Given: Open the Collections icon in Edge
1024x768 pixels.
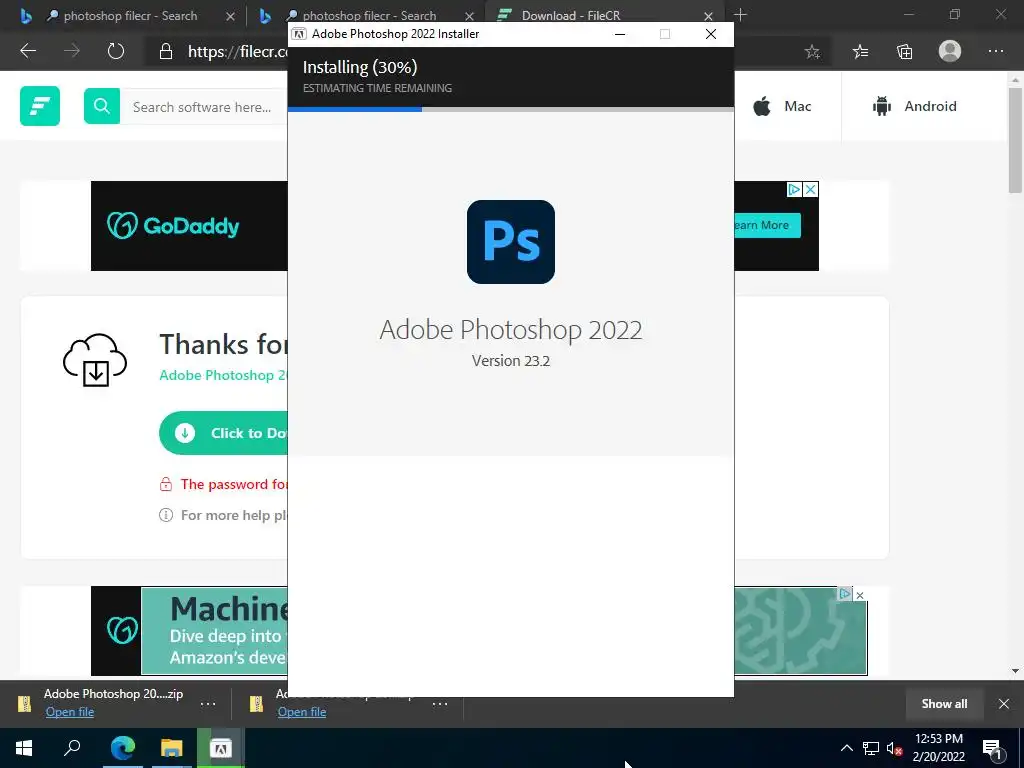Looking at the screenshot, I should [904, 51].
